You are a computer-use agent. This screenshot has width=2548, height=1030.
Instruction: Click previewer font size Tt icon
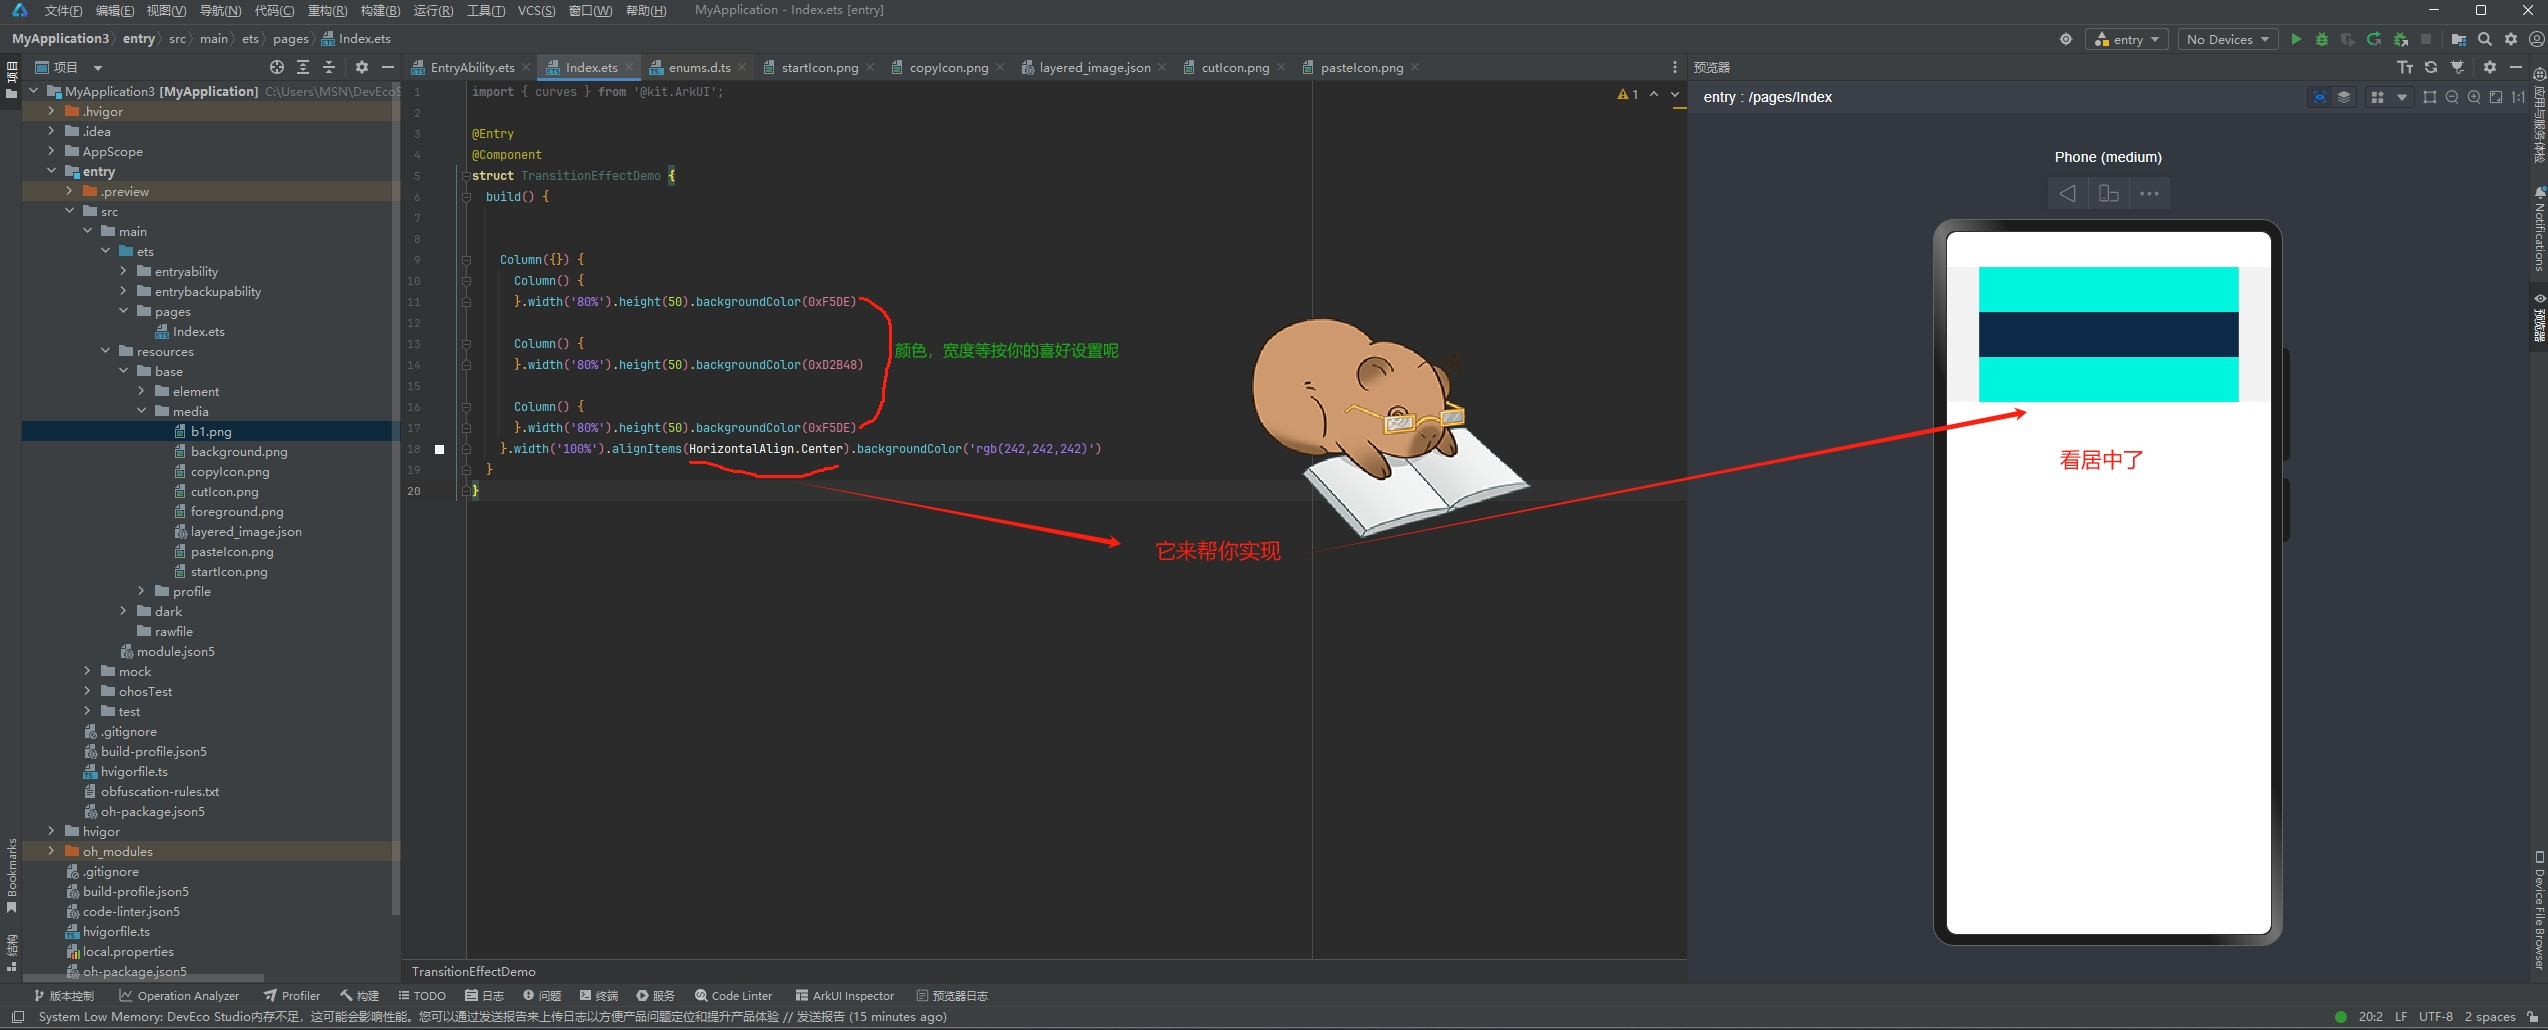click(2405, 67)
